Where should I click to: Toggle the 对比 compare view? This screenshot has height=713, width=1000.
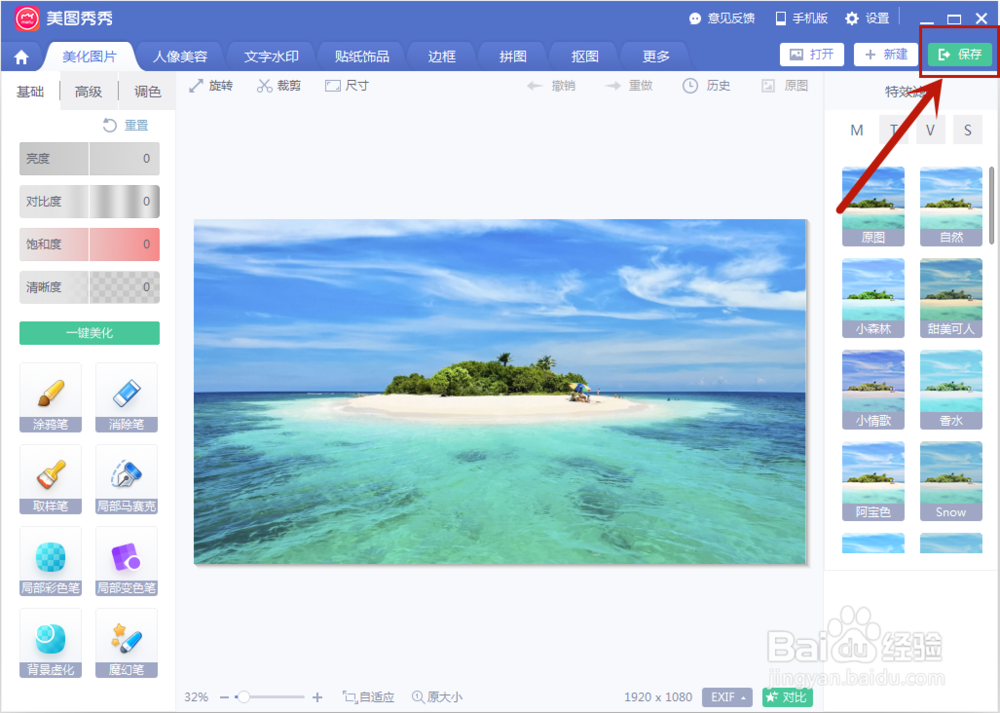point(787,697)
